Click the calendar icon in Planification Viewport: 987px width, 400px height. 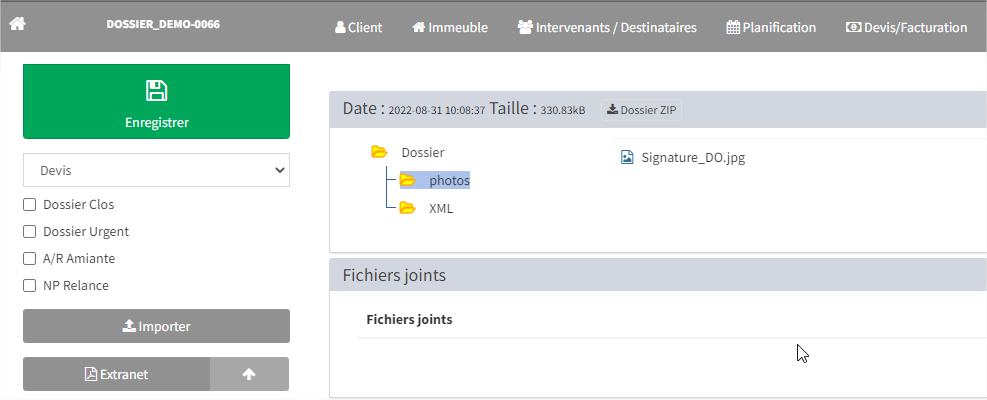[733, 27]
